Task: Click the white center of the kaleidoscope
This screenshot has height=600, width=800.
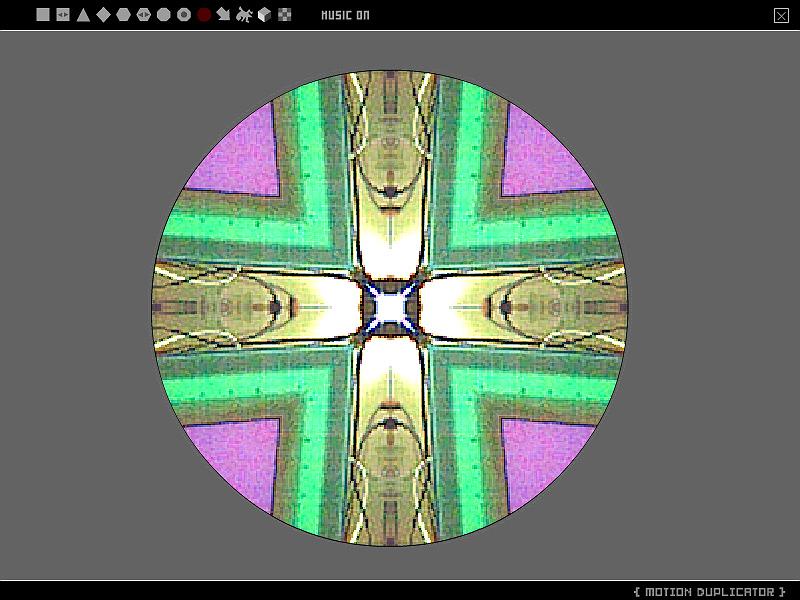Action: (390, 307)
